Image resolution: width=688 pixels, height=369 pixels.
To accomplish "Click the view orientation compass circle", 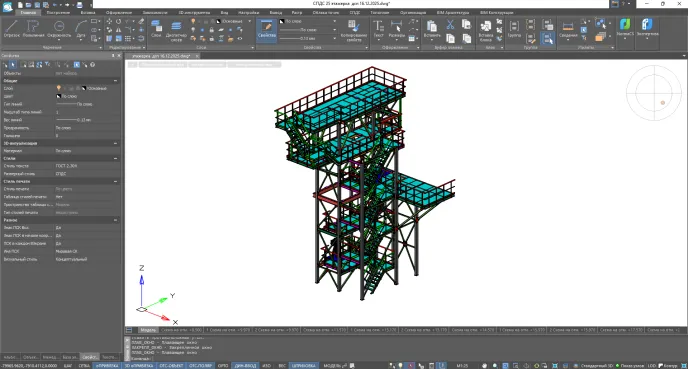I will [654, 93].
